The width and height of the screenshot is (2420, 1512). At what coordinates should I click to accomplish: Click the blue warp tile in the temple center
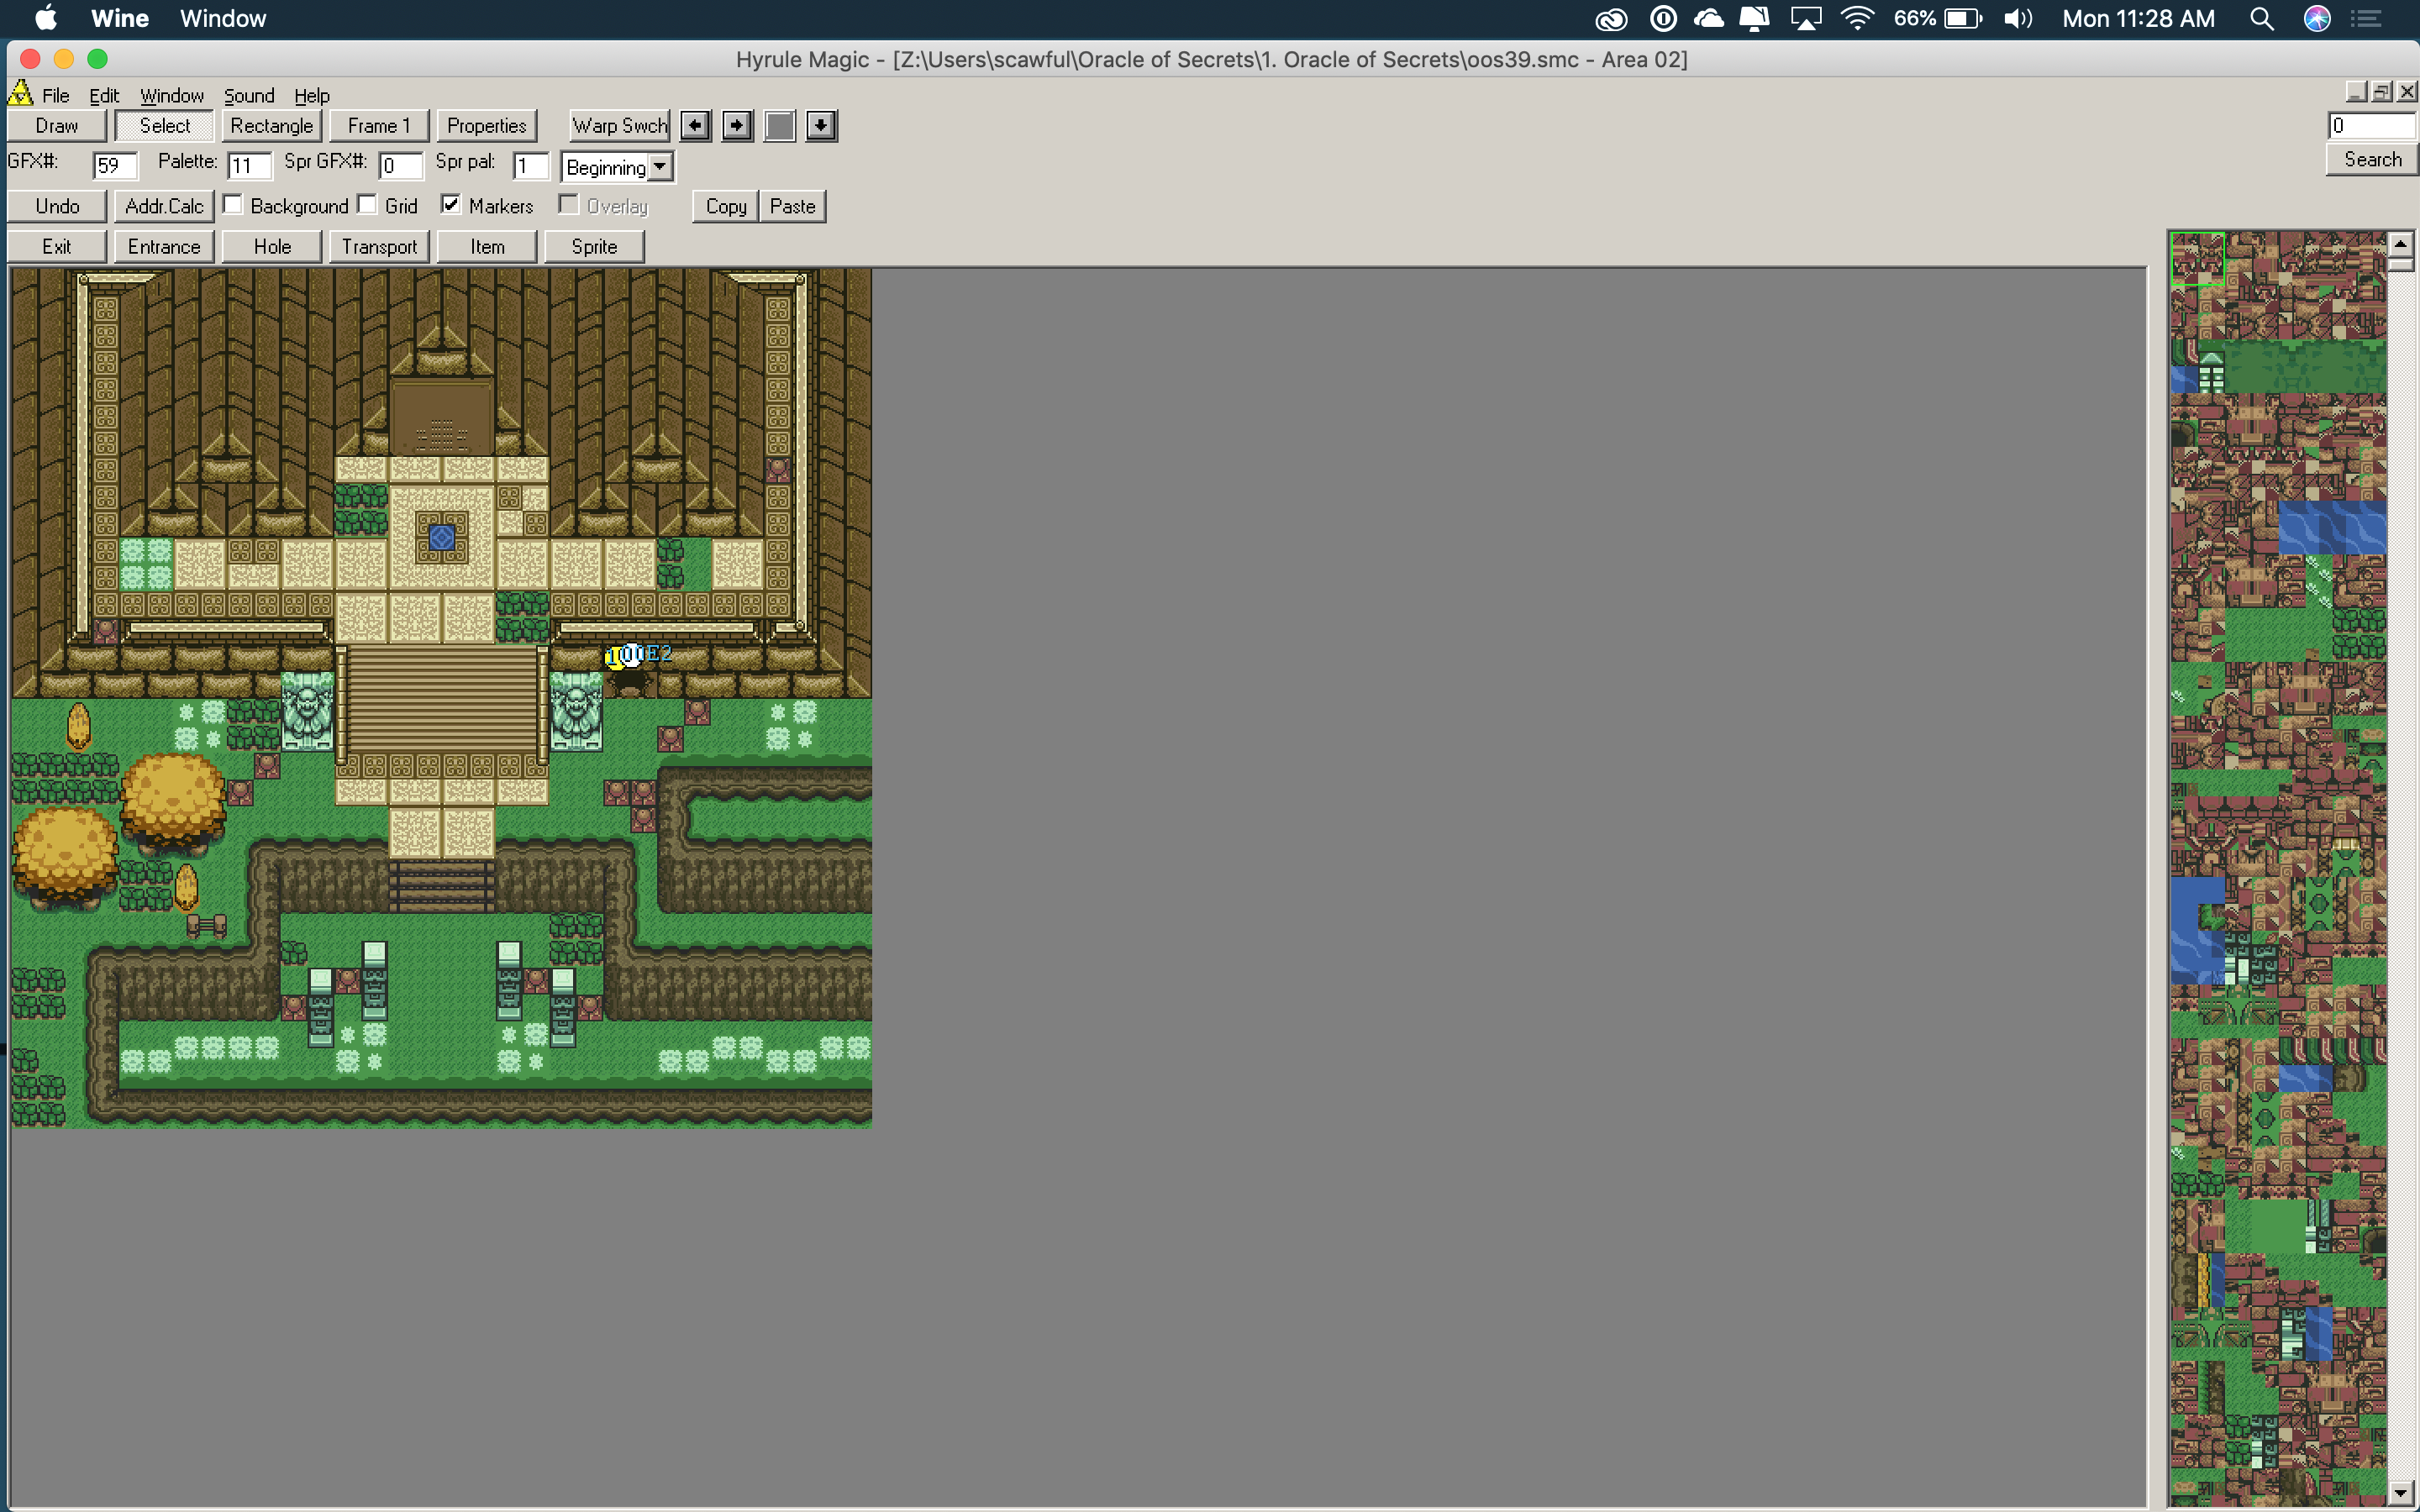pos(441,538)
